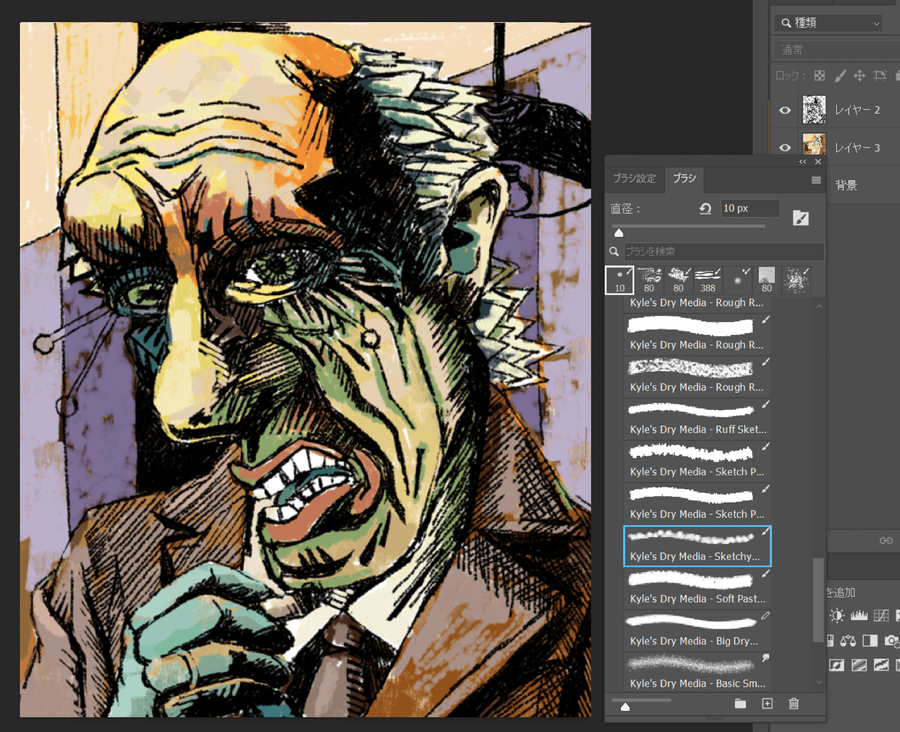Choose Kyle's Dry Media - Big Dry... brush
Image resolution: width=900 pixels, height=732 pixels.
(x=697, y=631)
